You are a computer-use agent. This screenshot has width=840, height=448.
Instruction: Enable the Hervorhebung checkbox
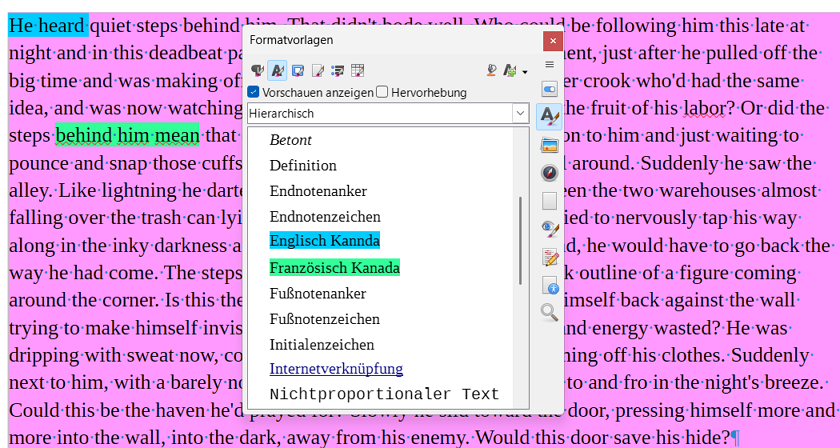pyautogui.click(x=382, y=92)
